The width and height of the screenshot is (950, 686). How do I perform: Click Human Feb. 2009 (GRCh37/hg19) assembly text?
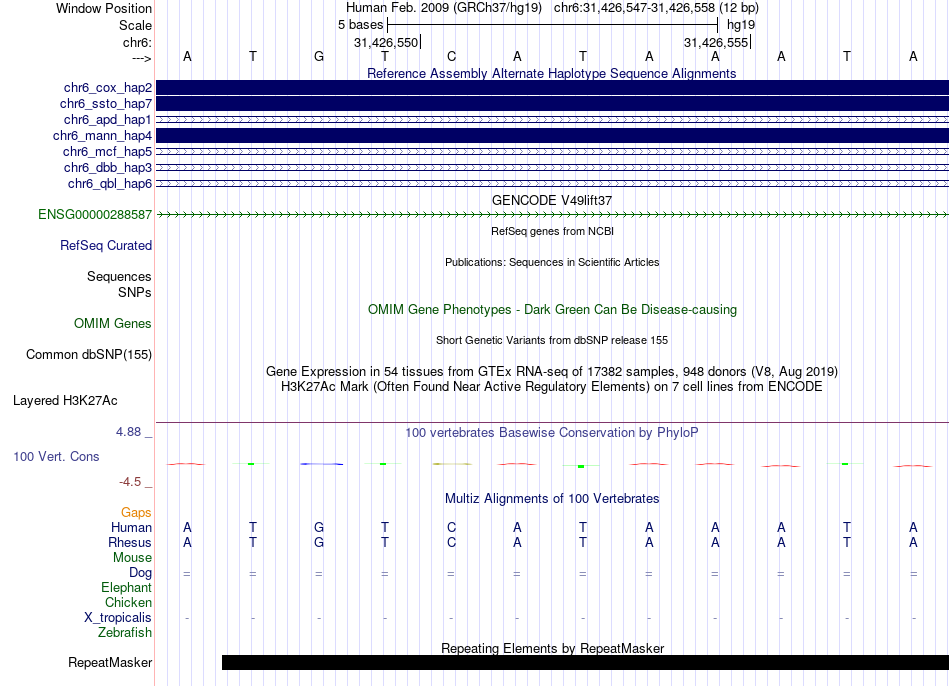[445, 8]
